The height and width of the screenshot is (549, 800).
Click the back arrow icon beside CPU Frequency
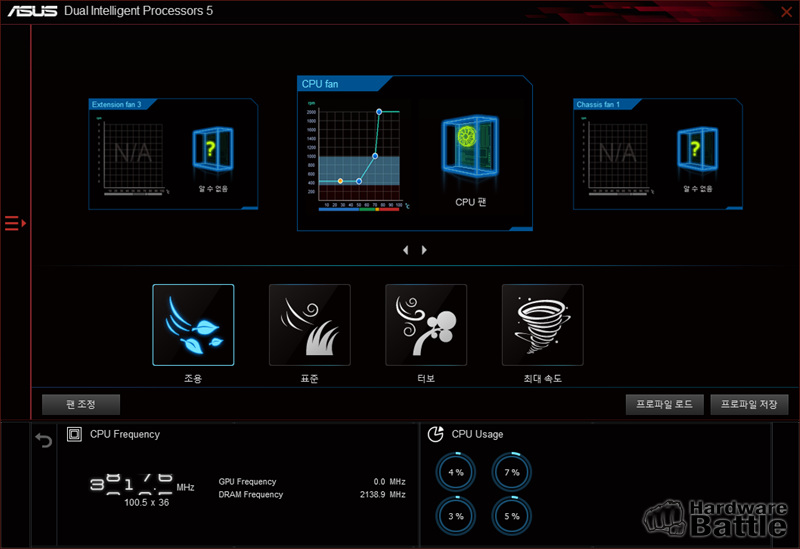point(44,440)
